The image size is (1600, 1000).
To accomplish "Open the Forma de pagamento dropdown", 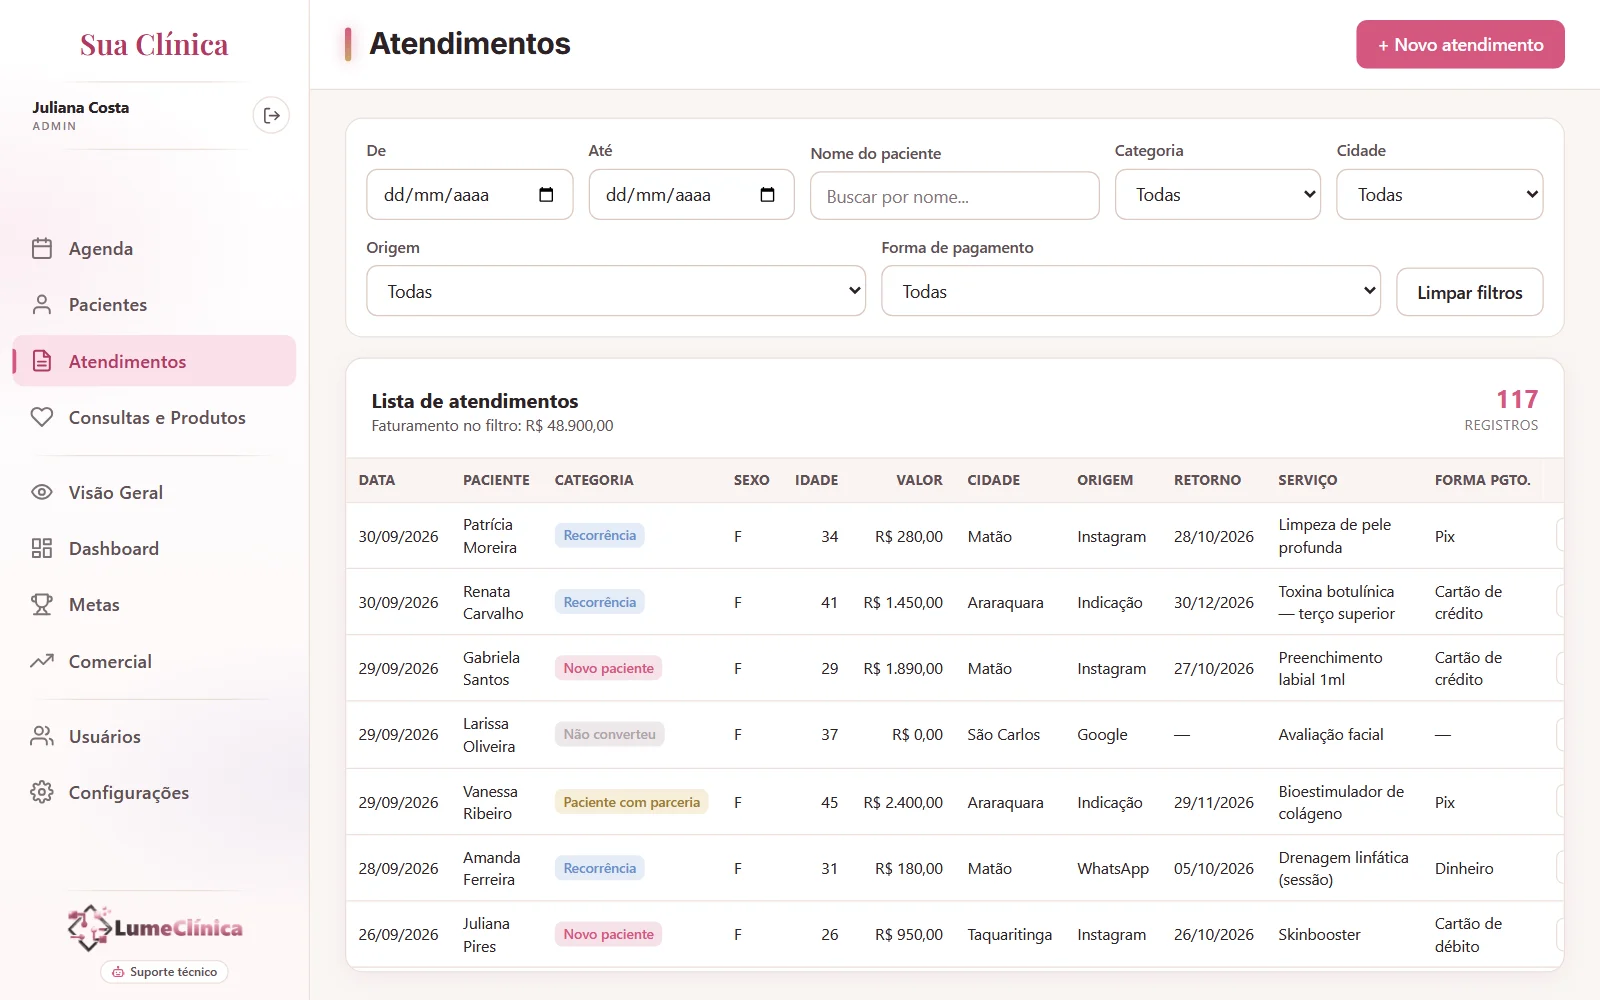I will 1131,291.
